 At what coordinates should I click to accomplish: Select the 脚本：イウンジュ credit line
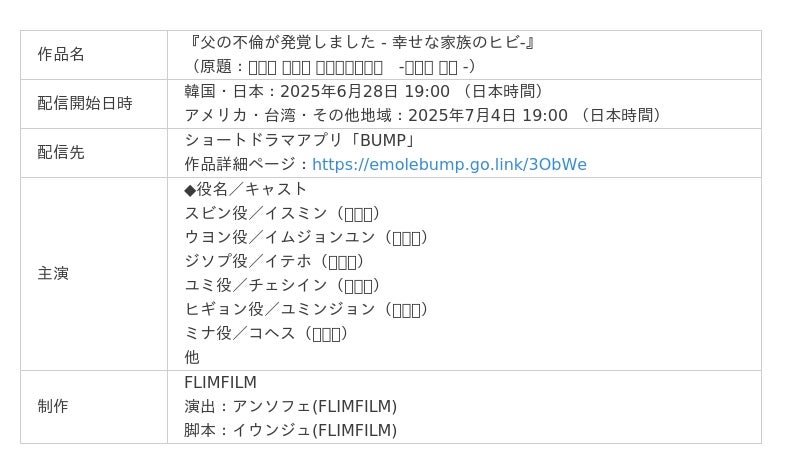click(290, 430)
